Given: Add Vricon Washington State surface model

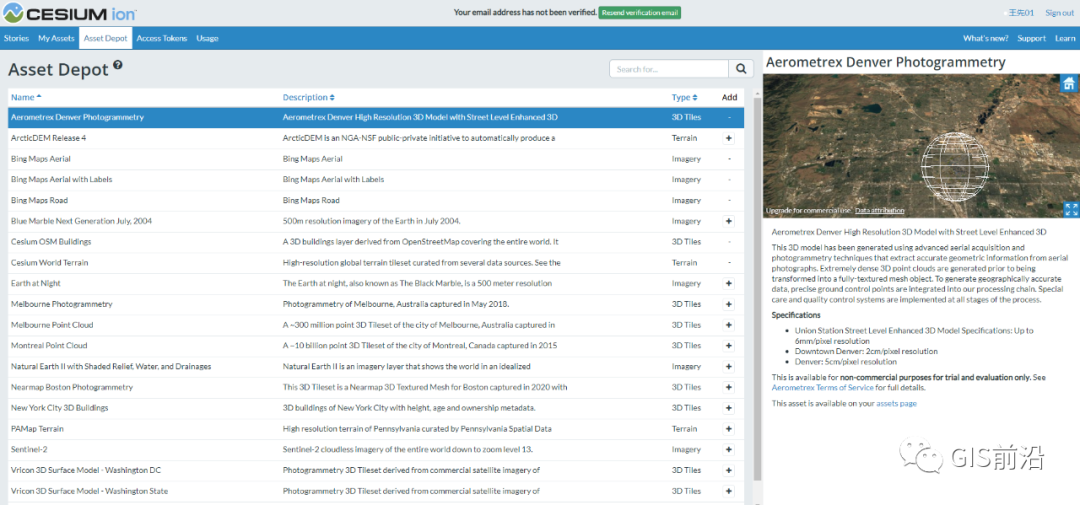Looking at the screenshot, I should coord(729,491).
